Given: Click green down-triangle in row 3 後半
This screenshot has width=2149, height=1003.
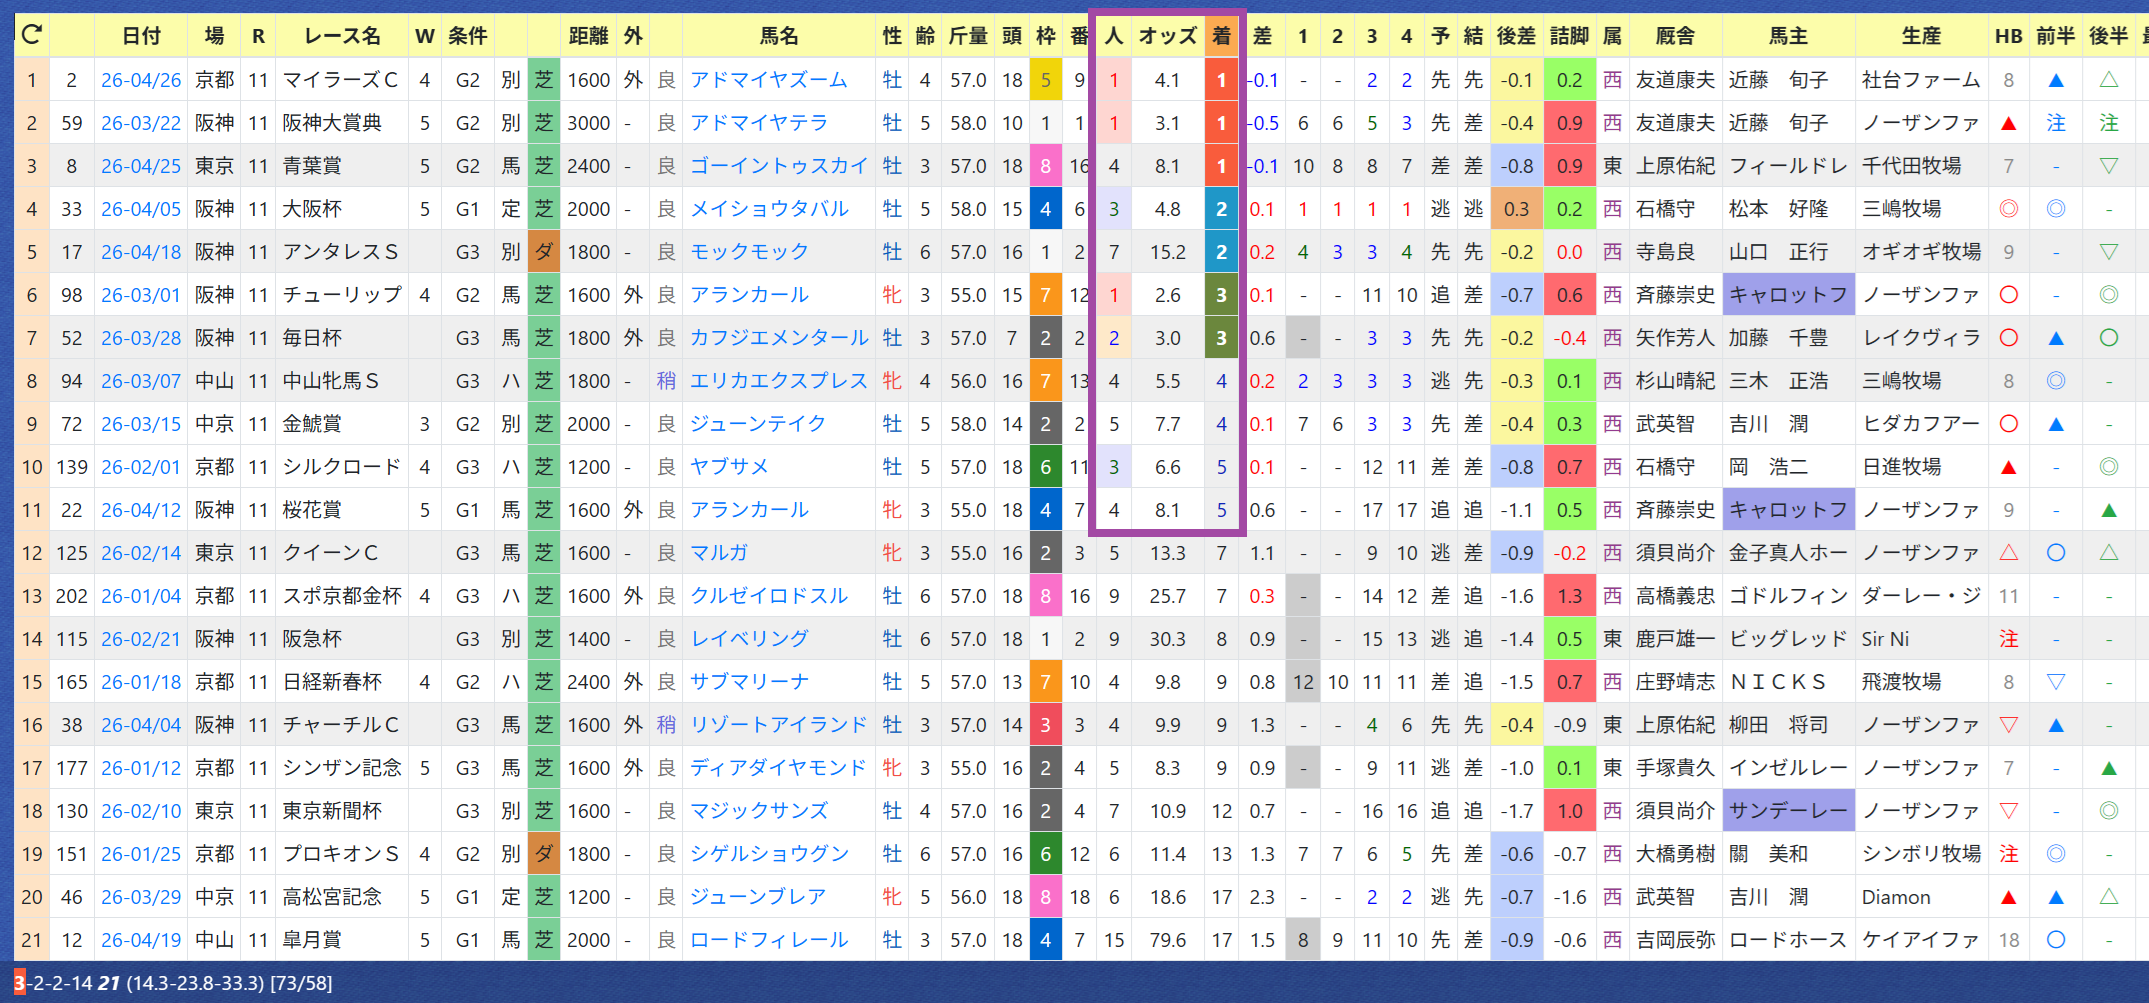Looking at the screenshot, I should click(2109, 166).
